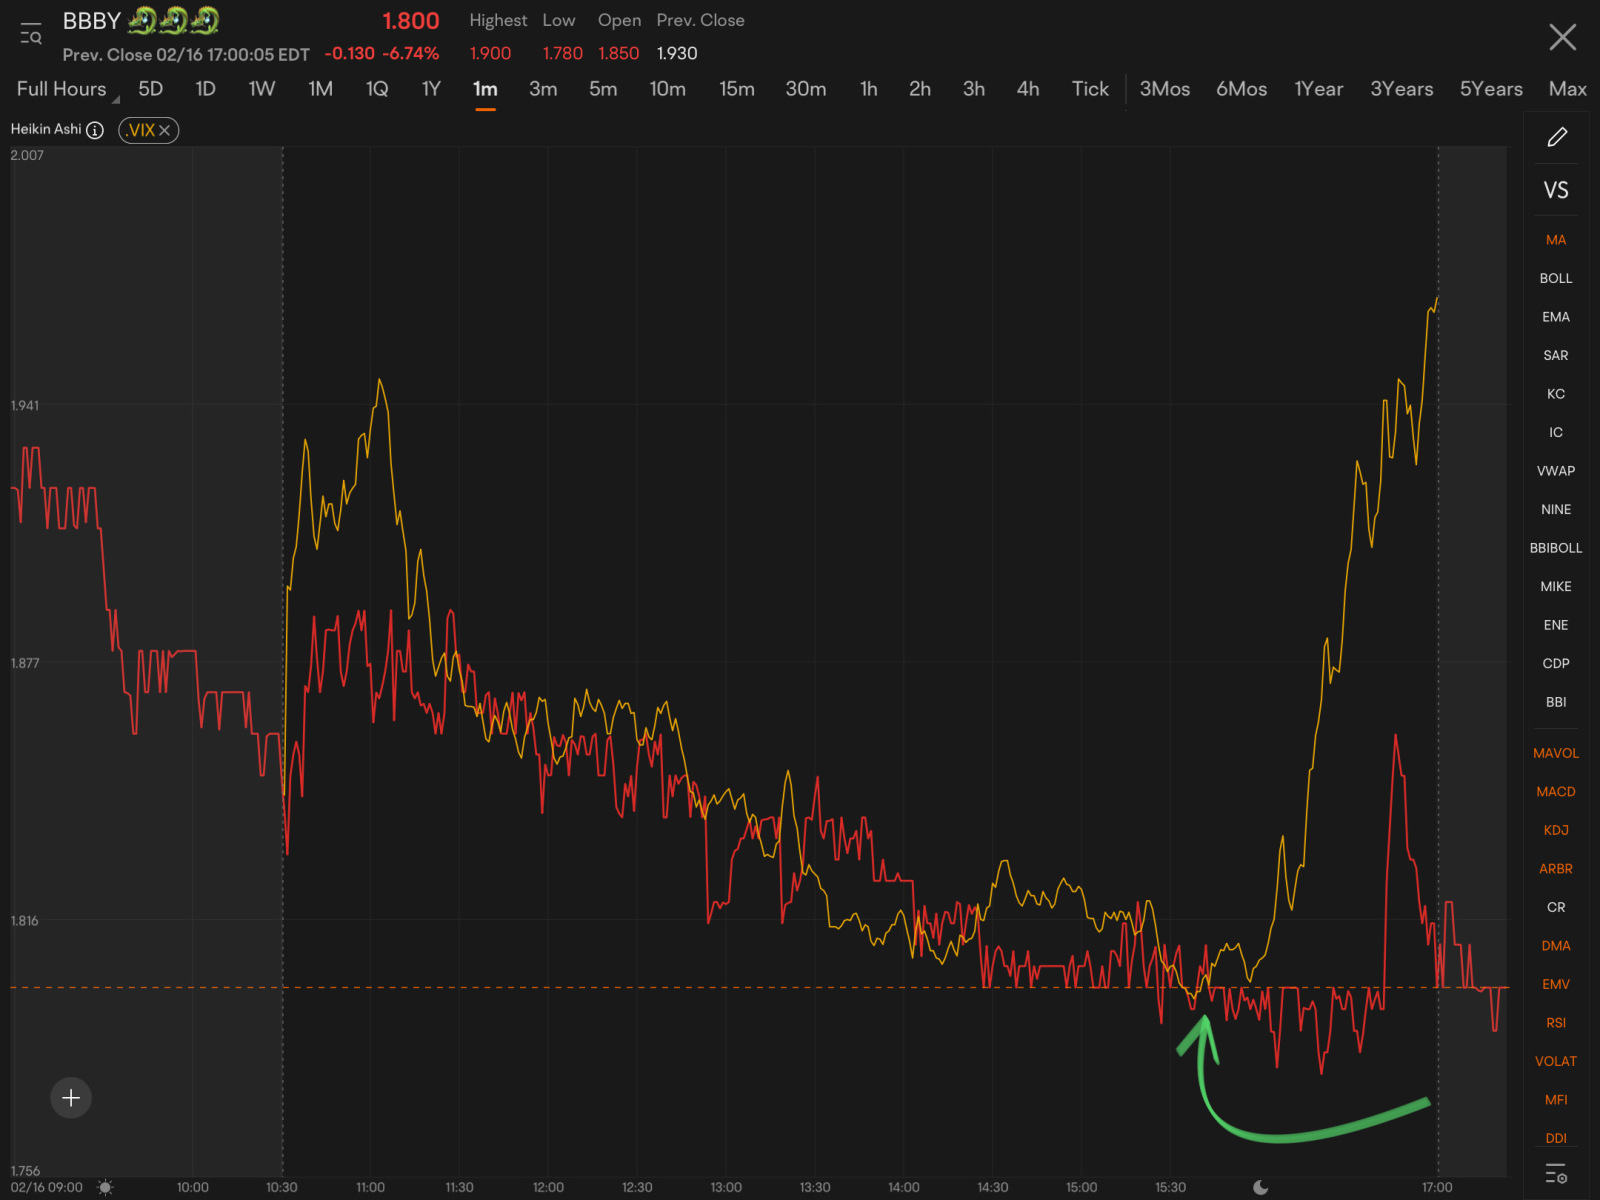The image size is (1600, 1200).
Task: Toggle the VOLAT indicator
Action: click(1556, 1061)
